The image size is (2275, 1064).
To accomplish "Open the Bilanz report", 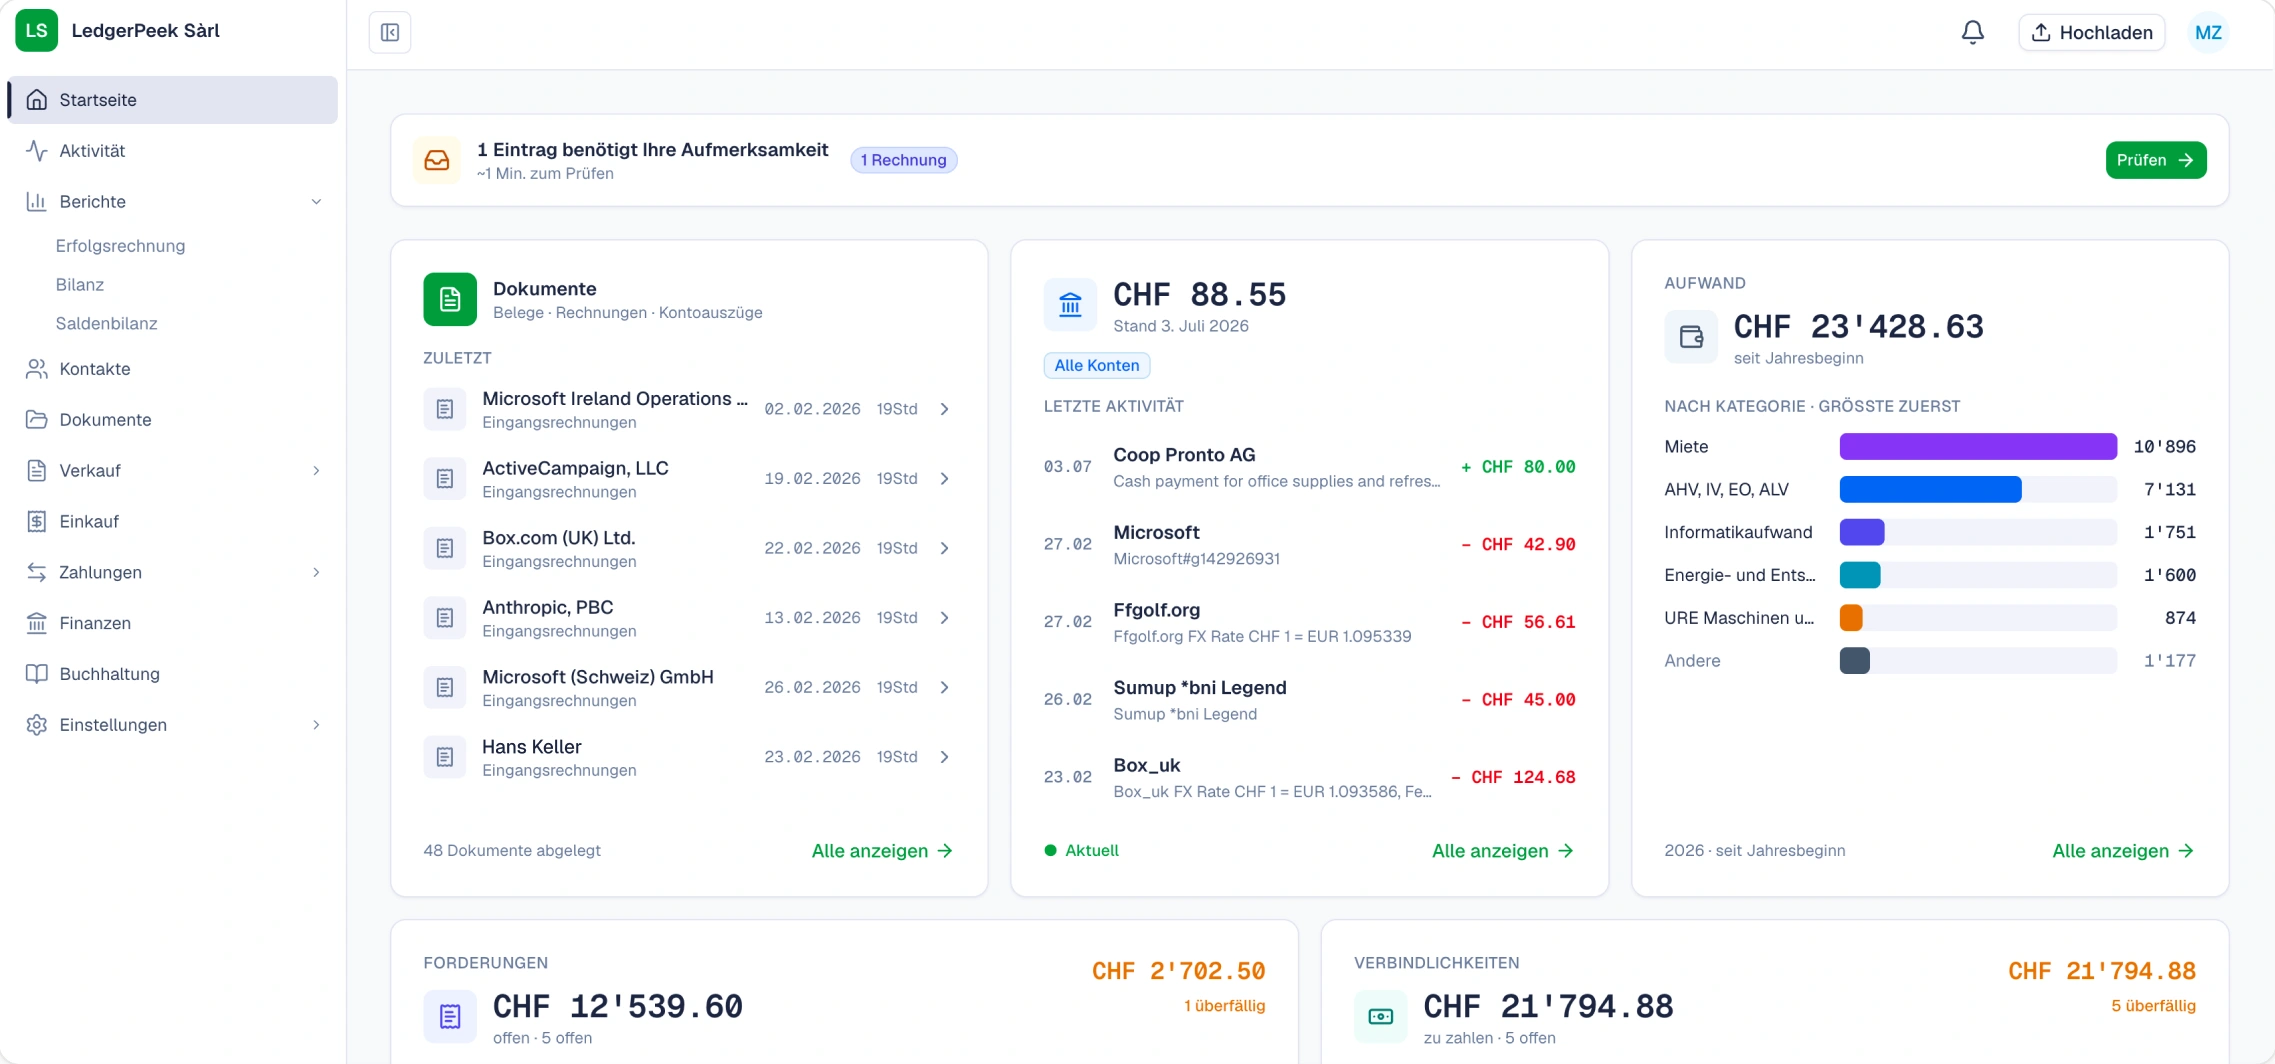I will 80,285.
